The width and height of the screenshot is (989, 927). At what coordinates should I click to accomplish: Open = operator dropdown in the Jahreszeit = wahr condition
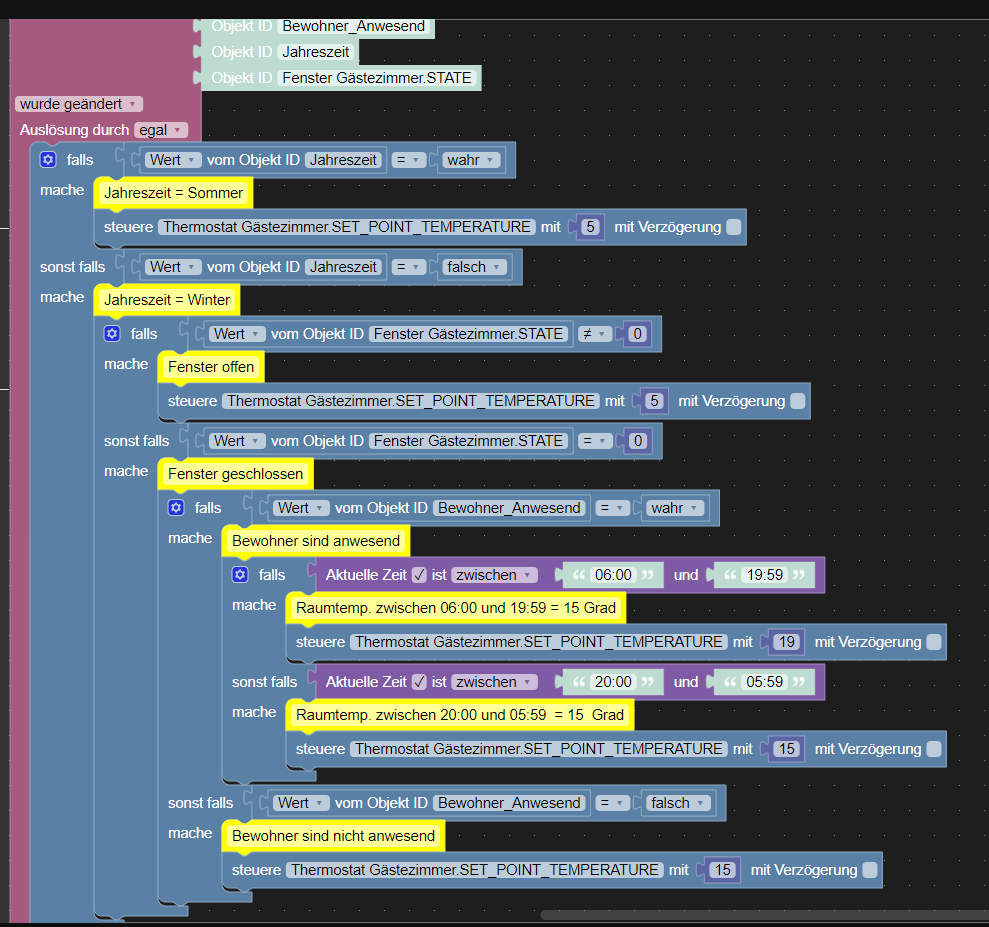pyautogui.click(x=408, y=160)
